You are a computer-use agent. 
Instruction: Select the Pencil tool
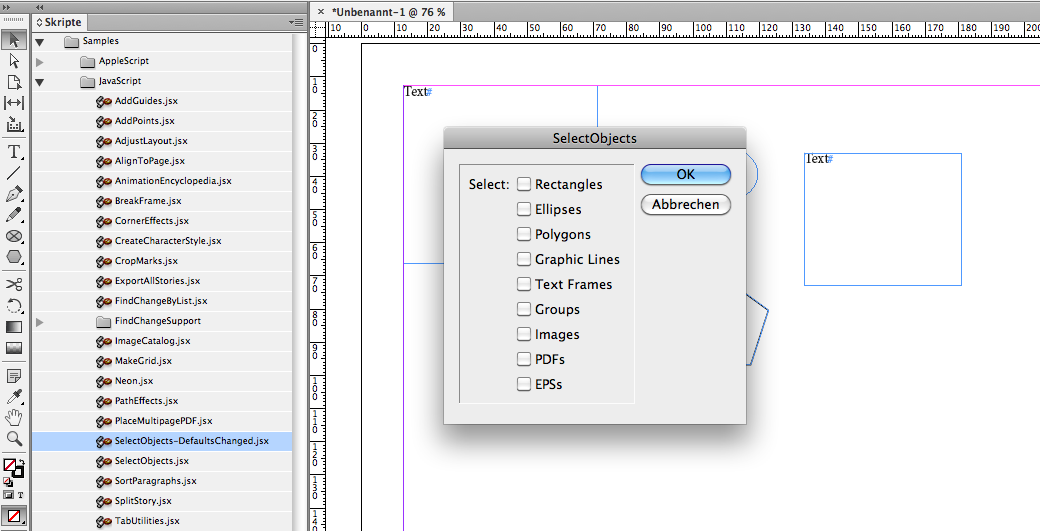pyautogui.click(x=14, y=215)
